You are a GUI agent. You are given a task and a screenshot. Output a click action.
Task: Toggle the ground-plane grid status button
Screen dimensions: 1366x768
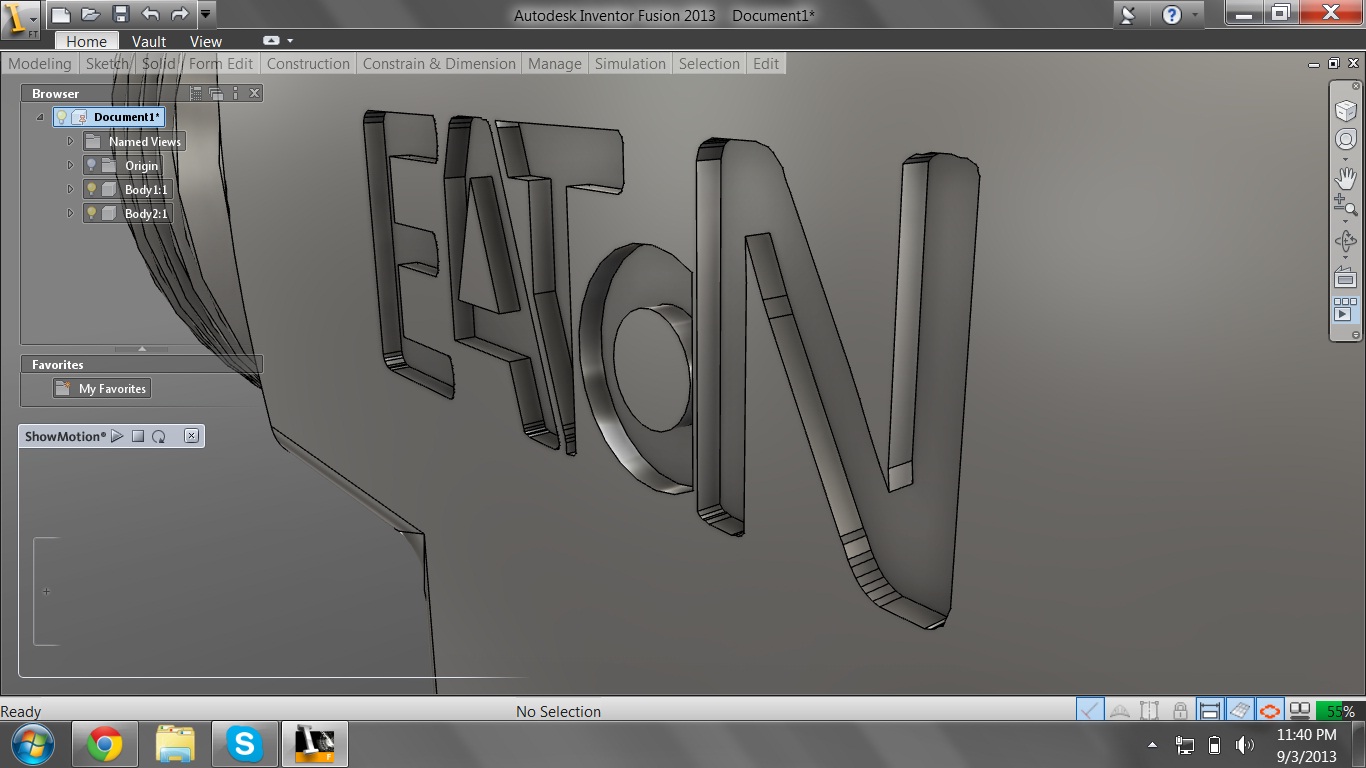tap(1240, 710)
